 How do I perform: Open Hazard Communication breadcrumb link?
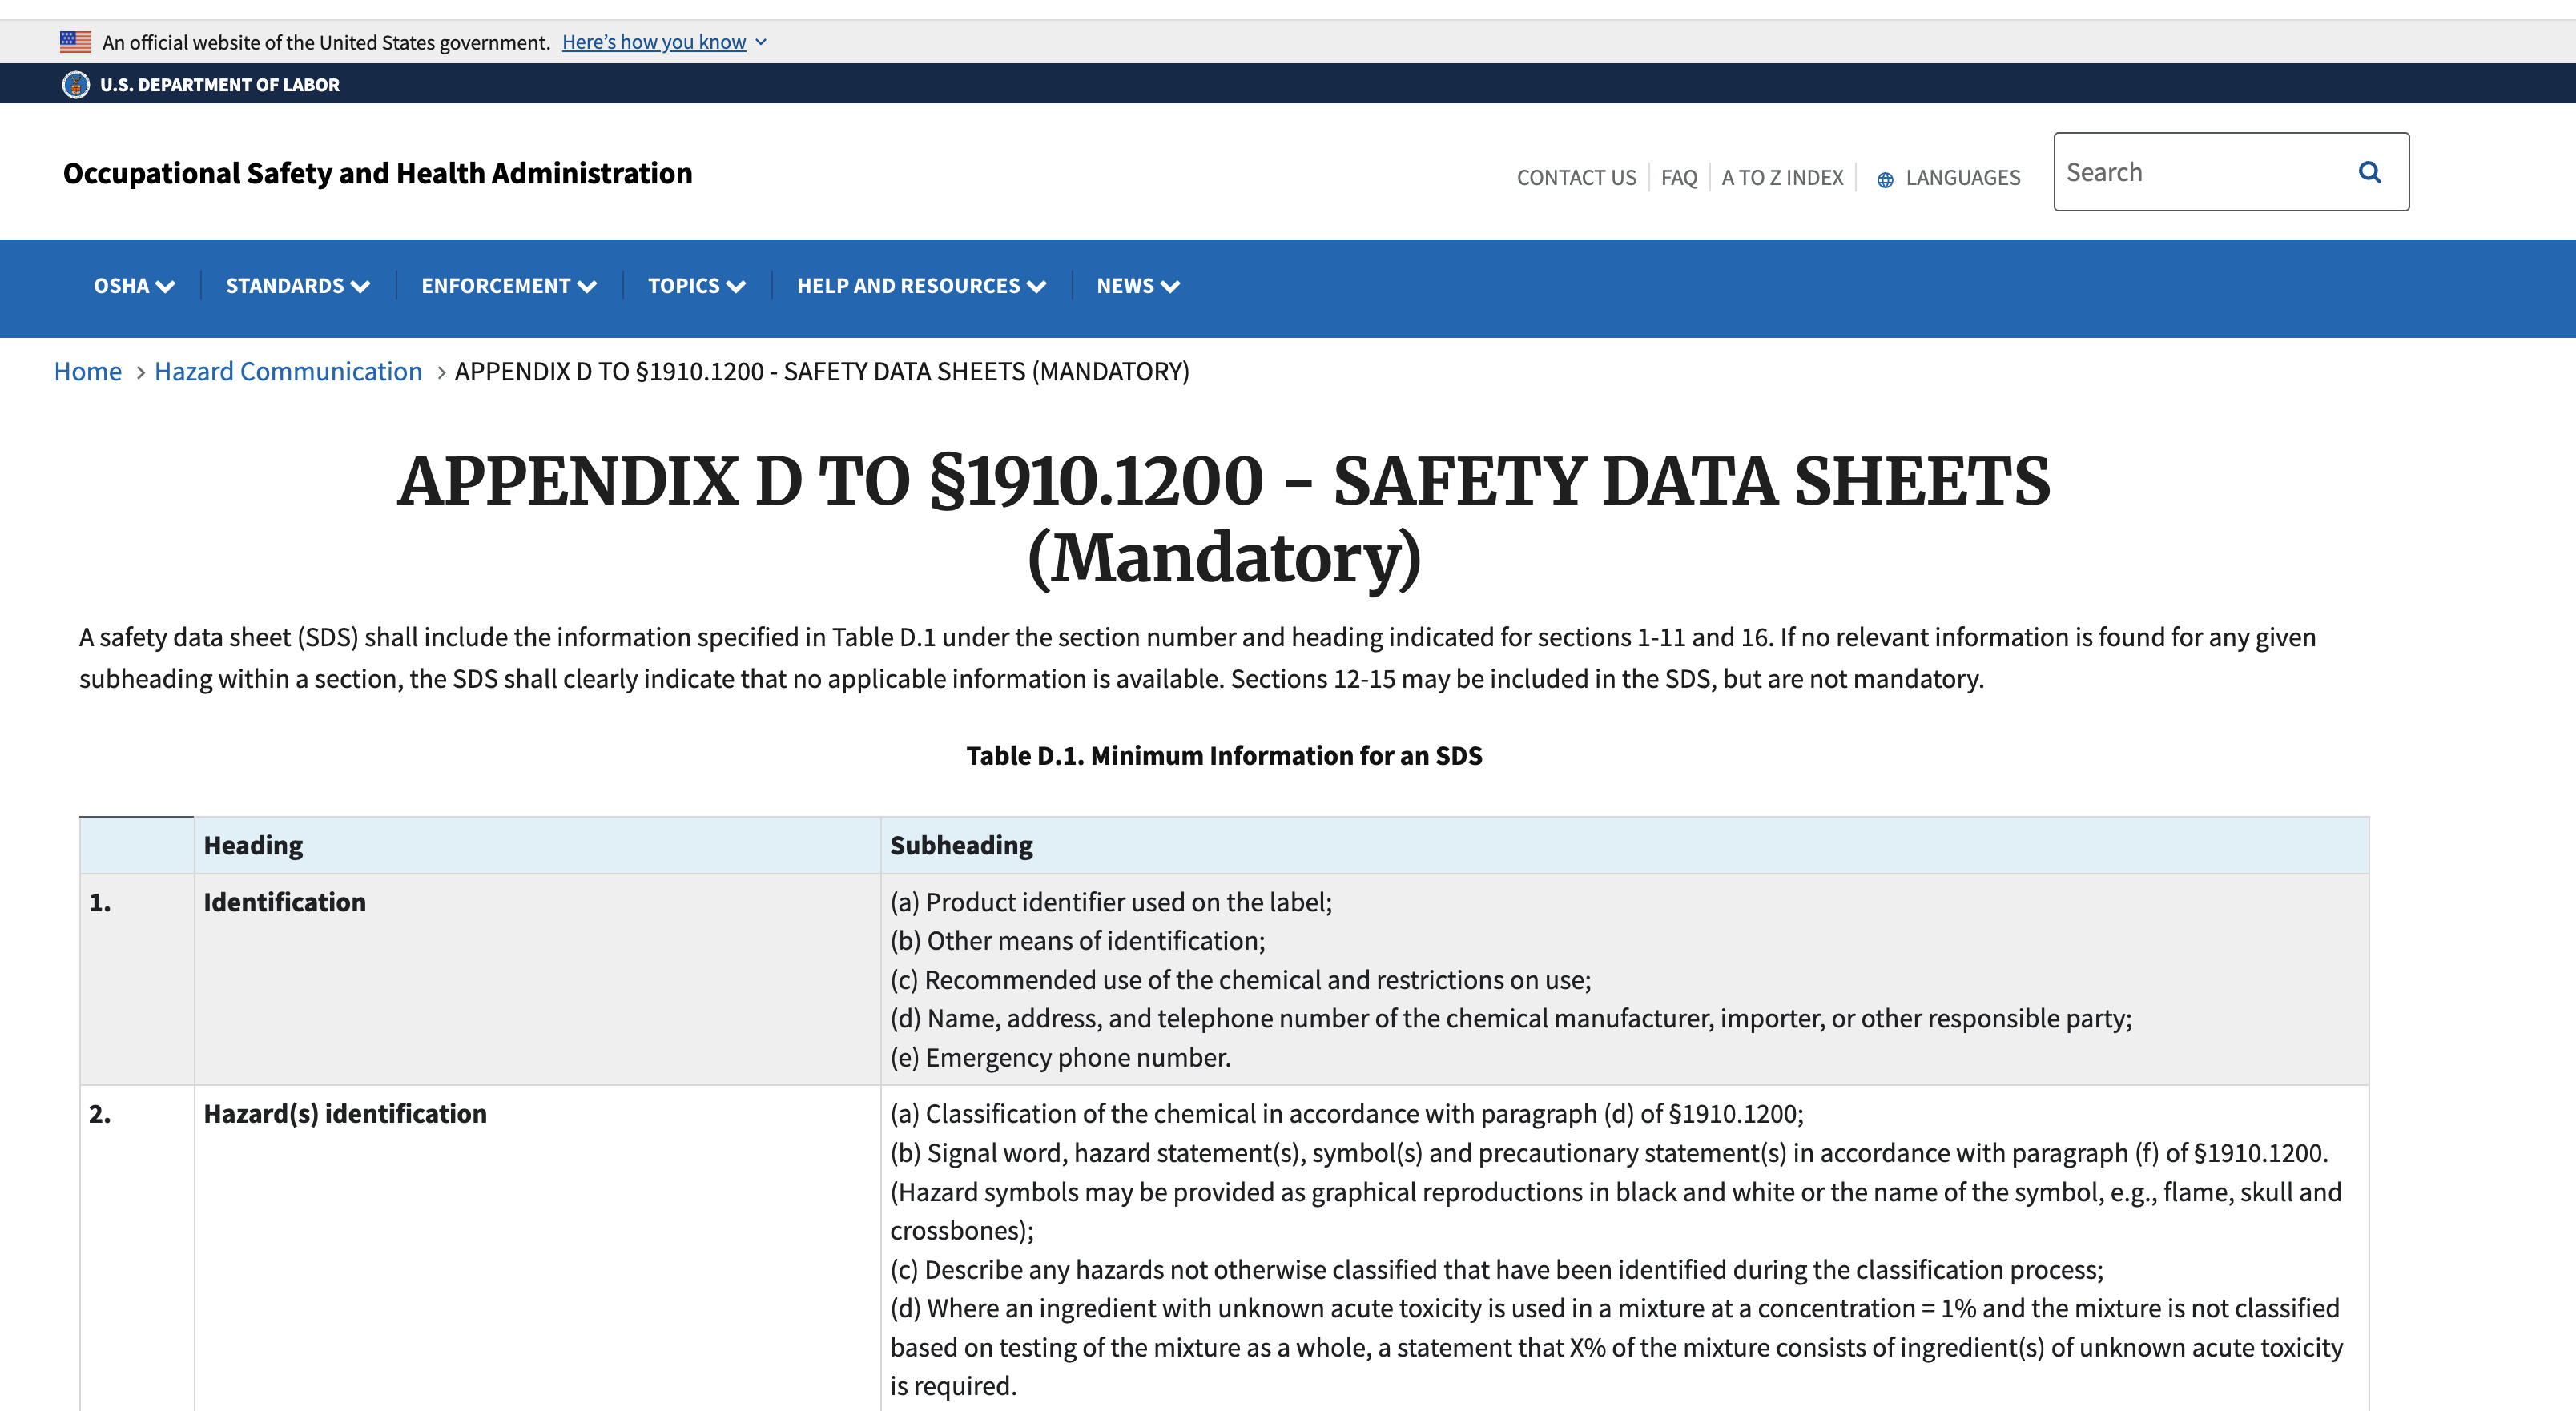288,372
